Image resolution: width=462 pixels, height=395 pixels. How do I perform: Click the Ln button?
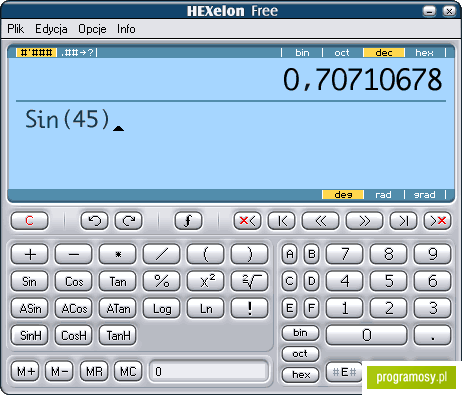[206, 308]
